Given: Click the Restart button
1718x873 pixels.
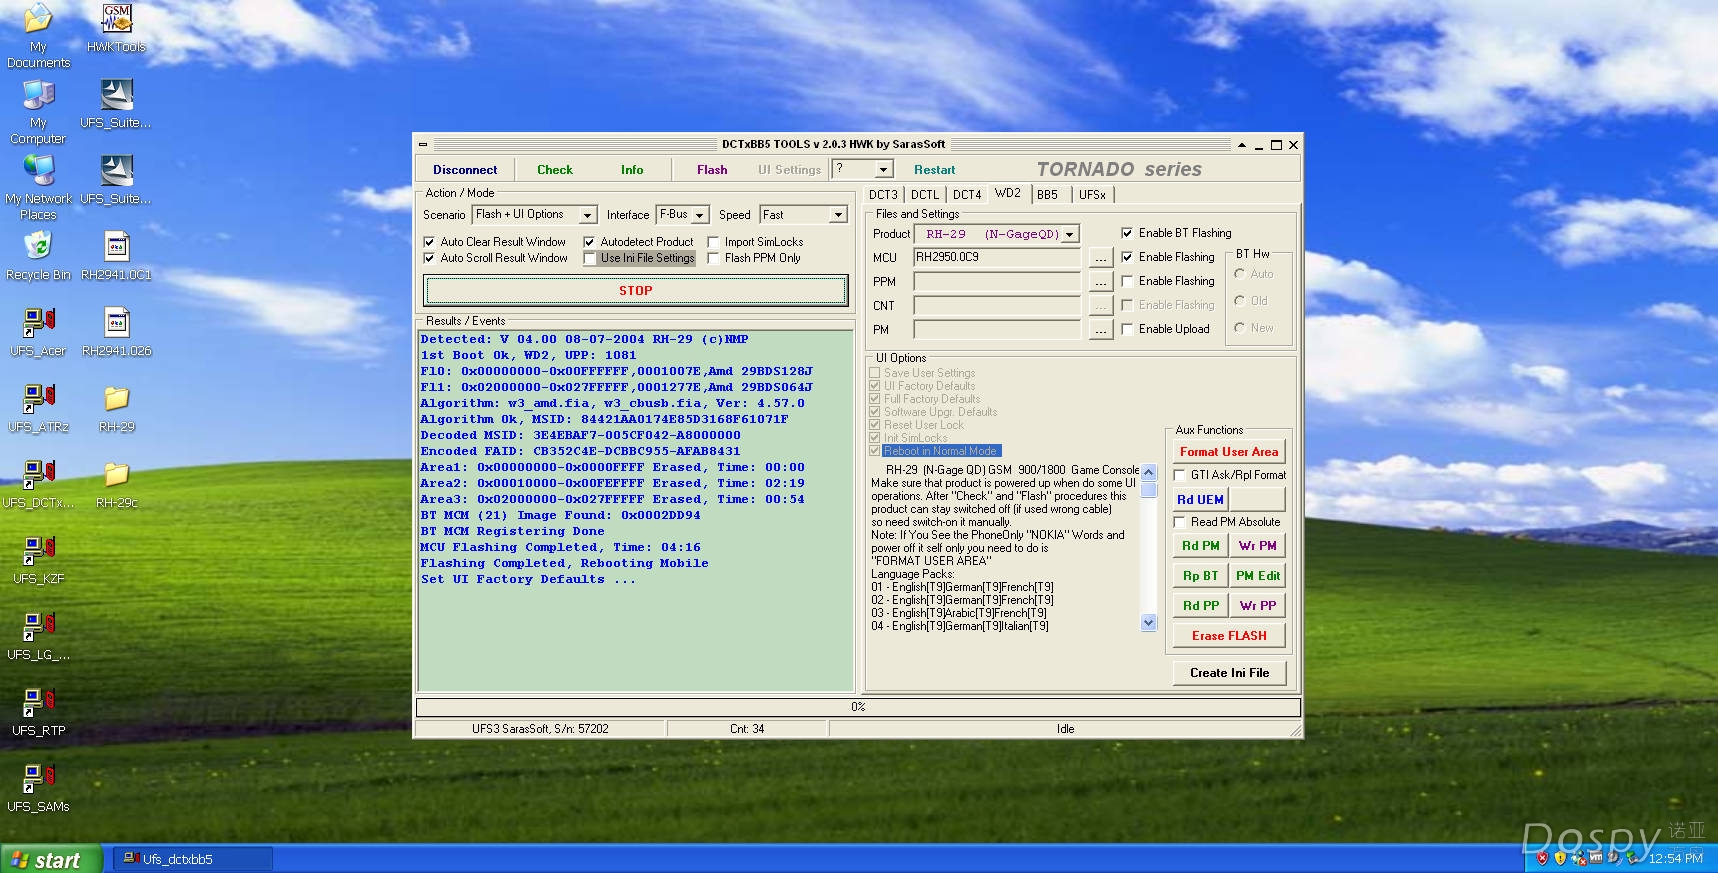Looking at the screenshot, I should pos(934,170).
